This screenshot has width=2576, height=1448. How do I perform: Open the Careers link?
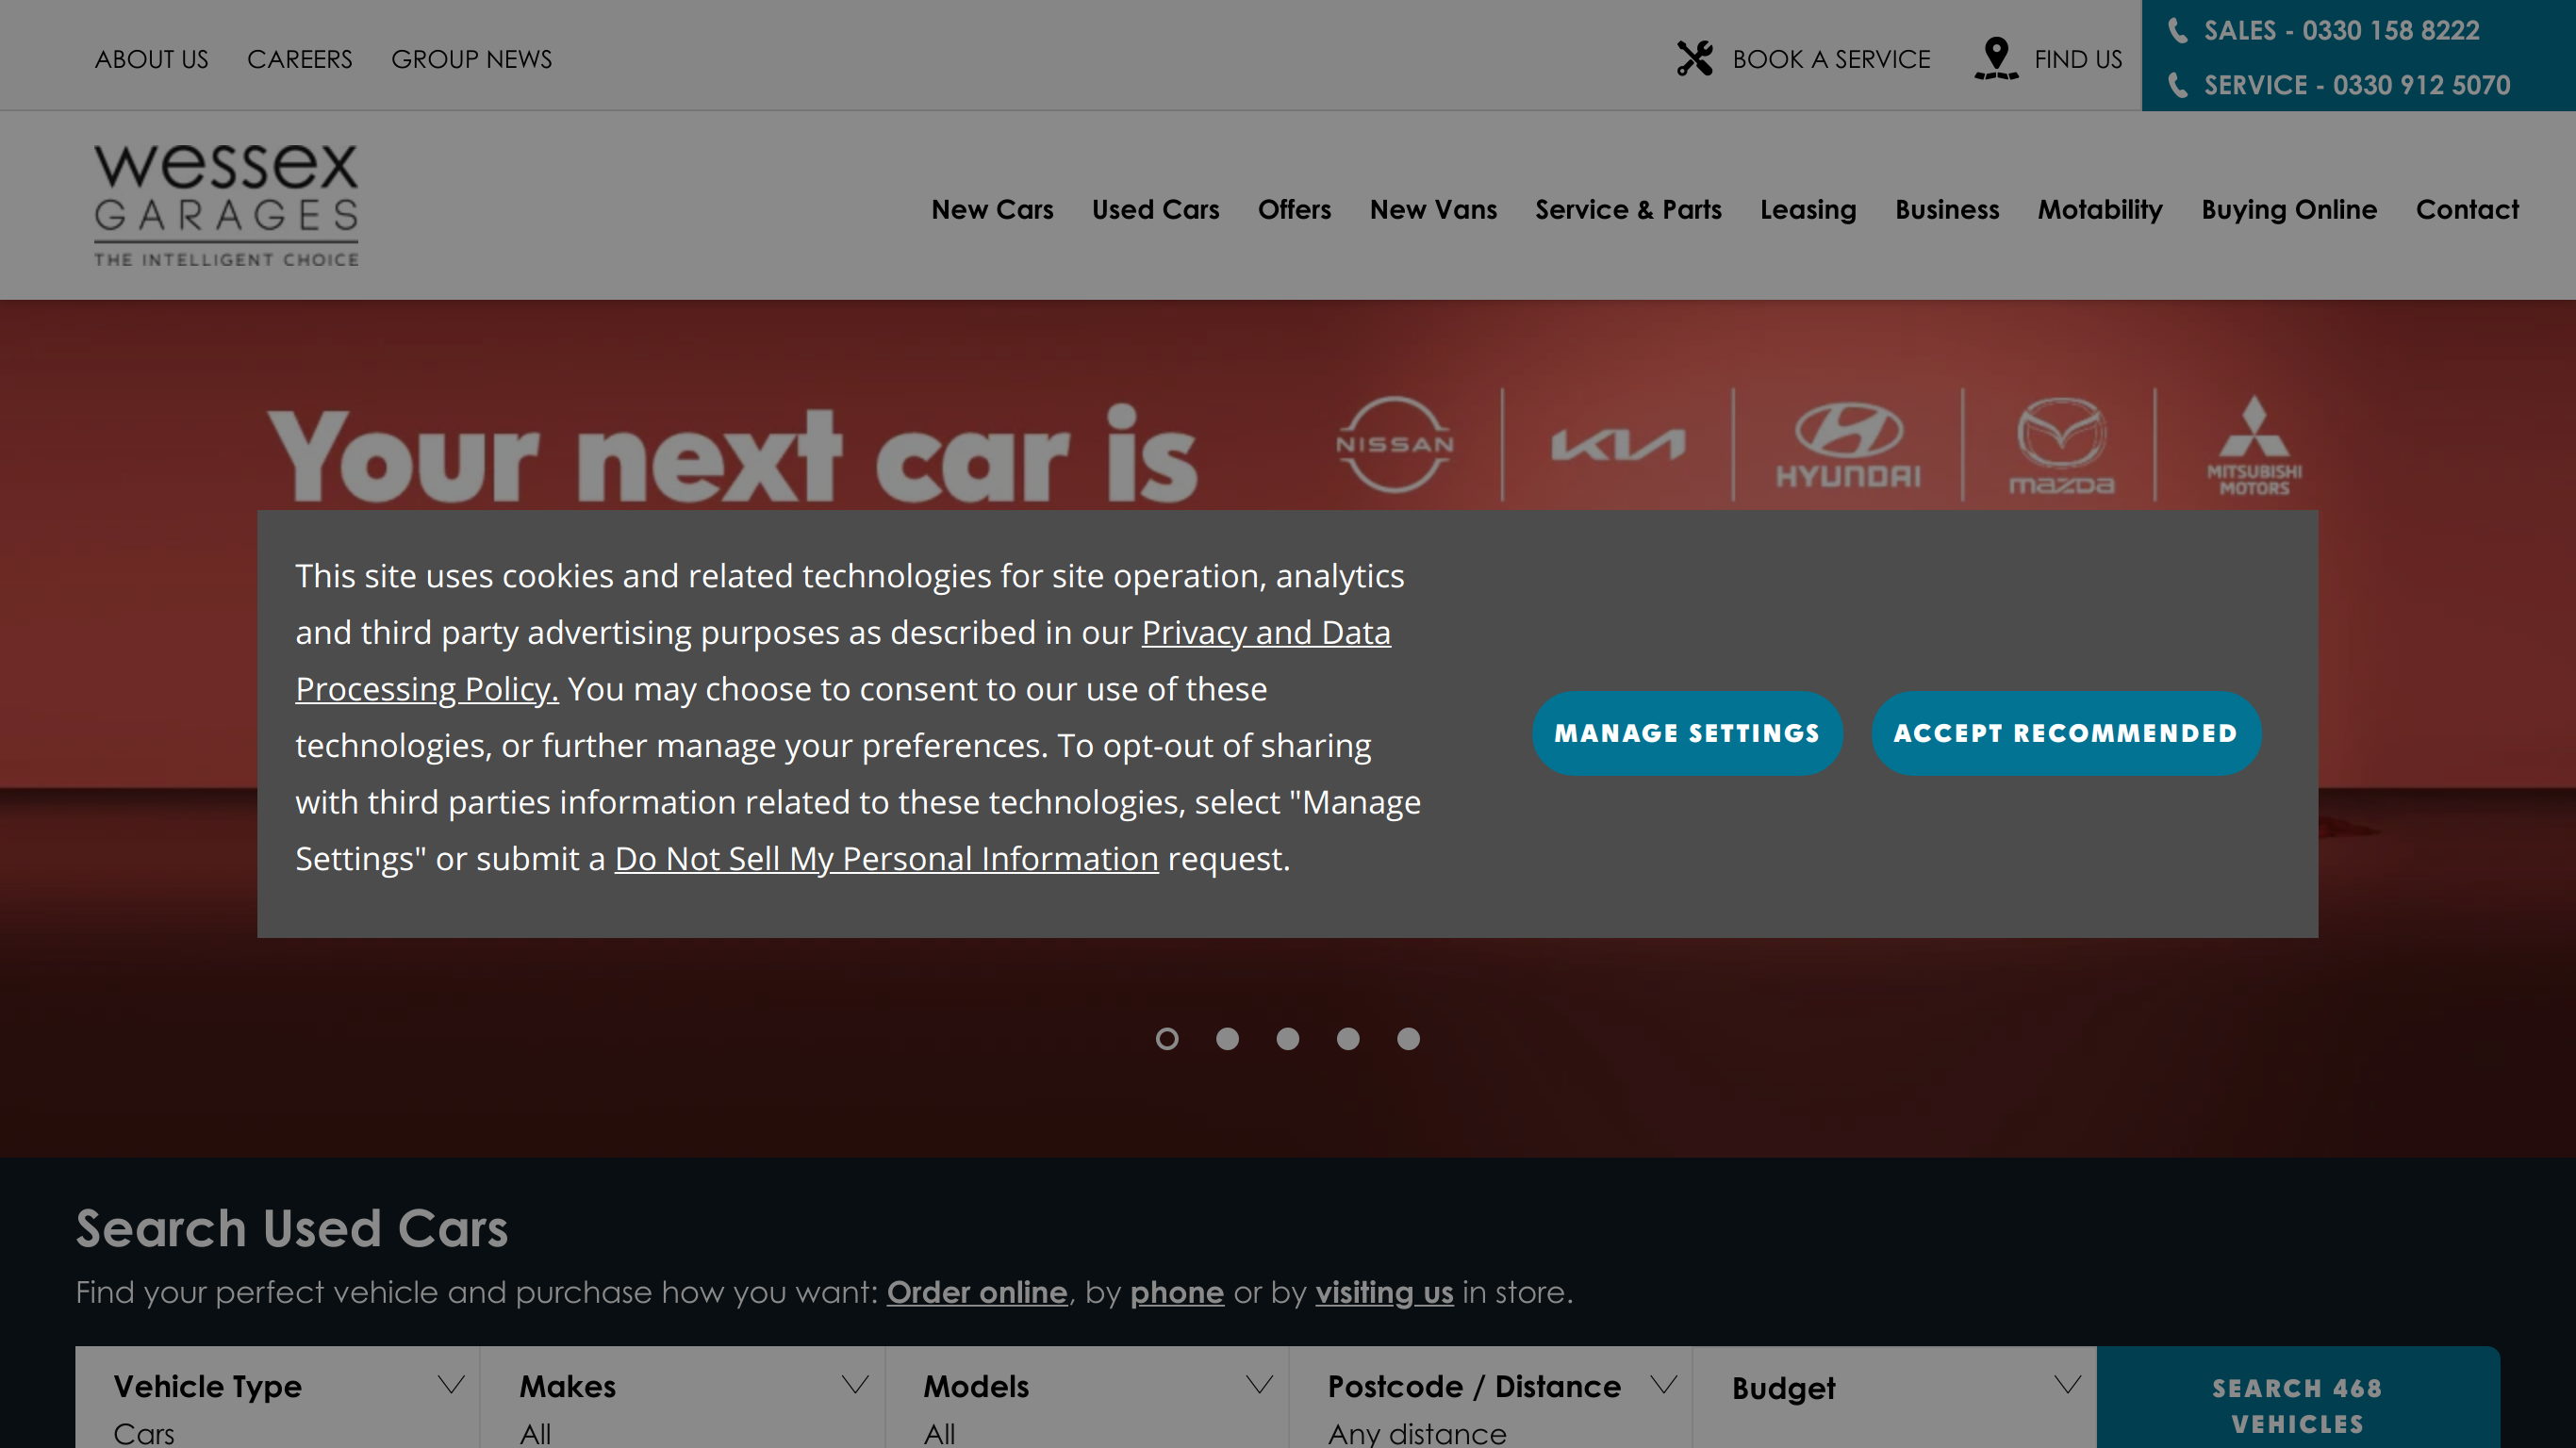300,59
